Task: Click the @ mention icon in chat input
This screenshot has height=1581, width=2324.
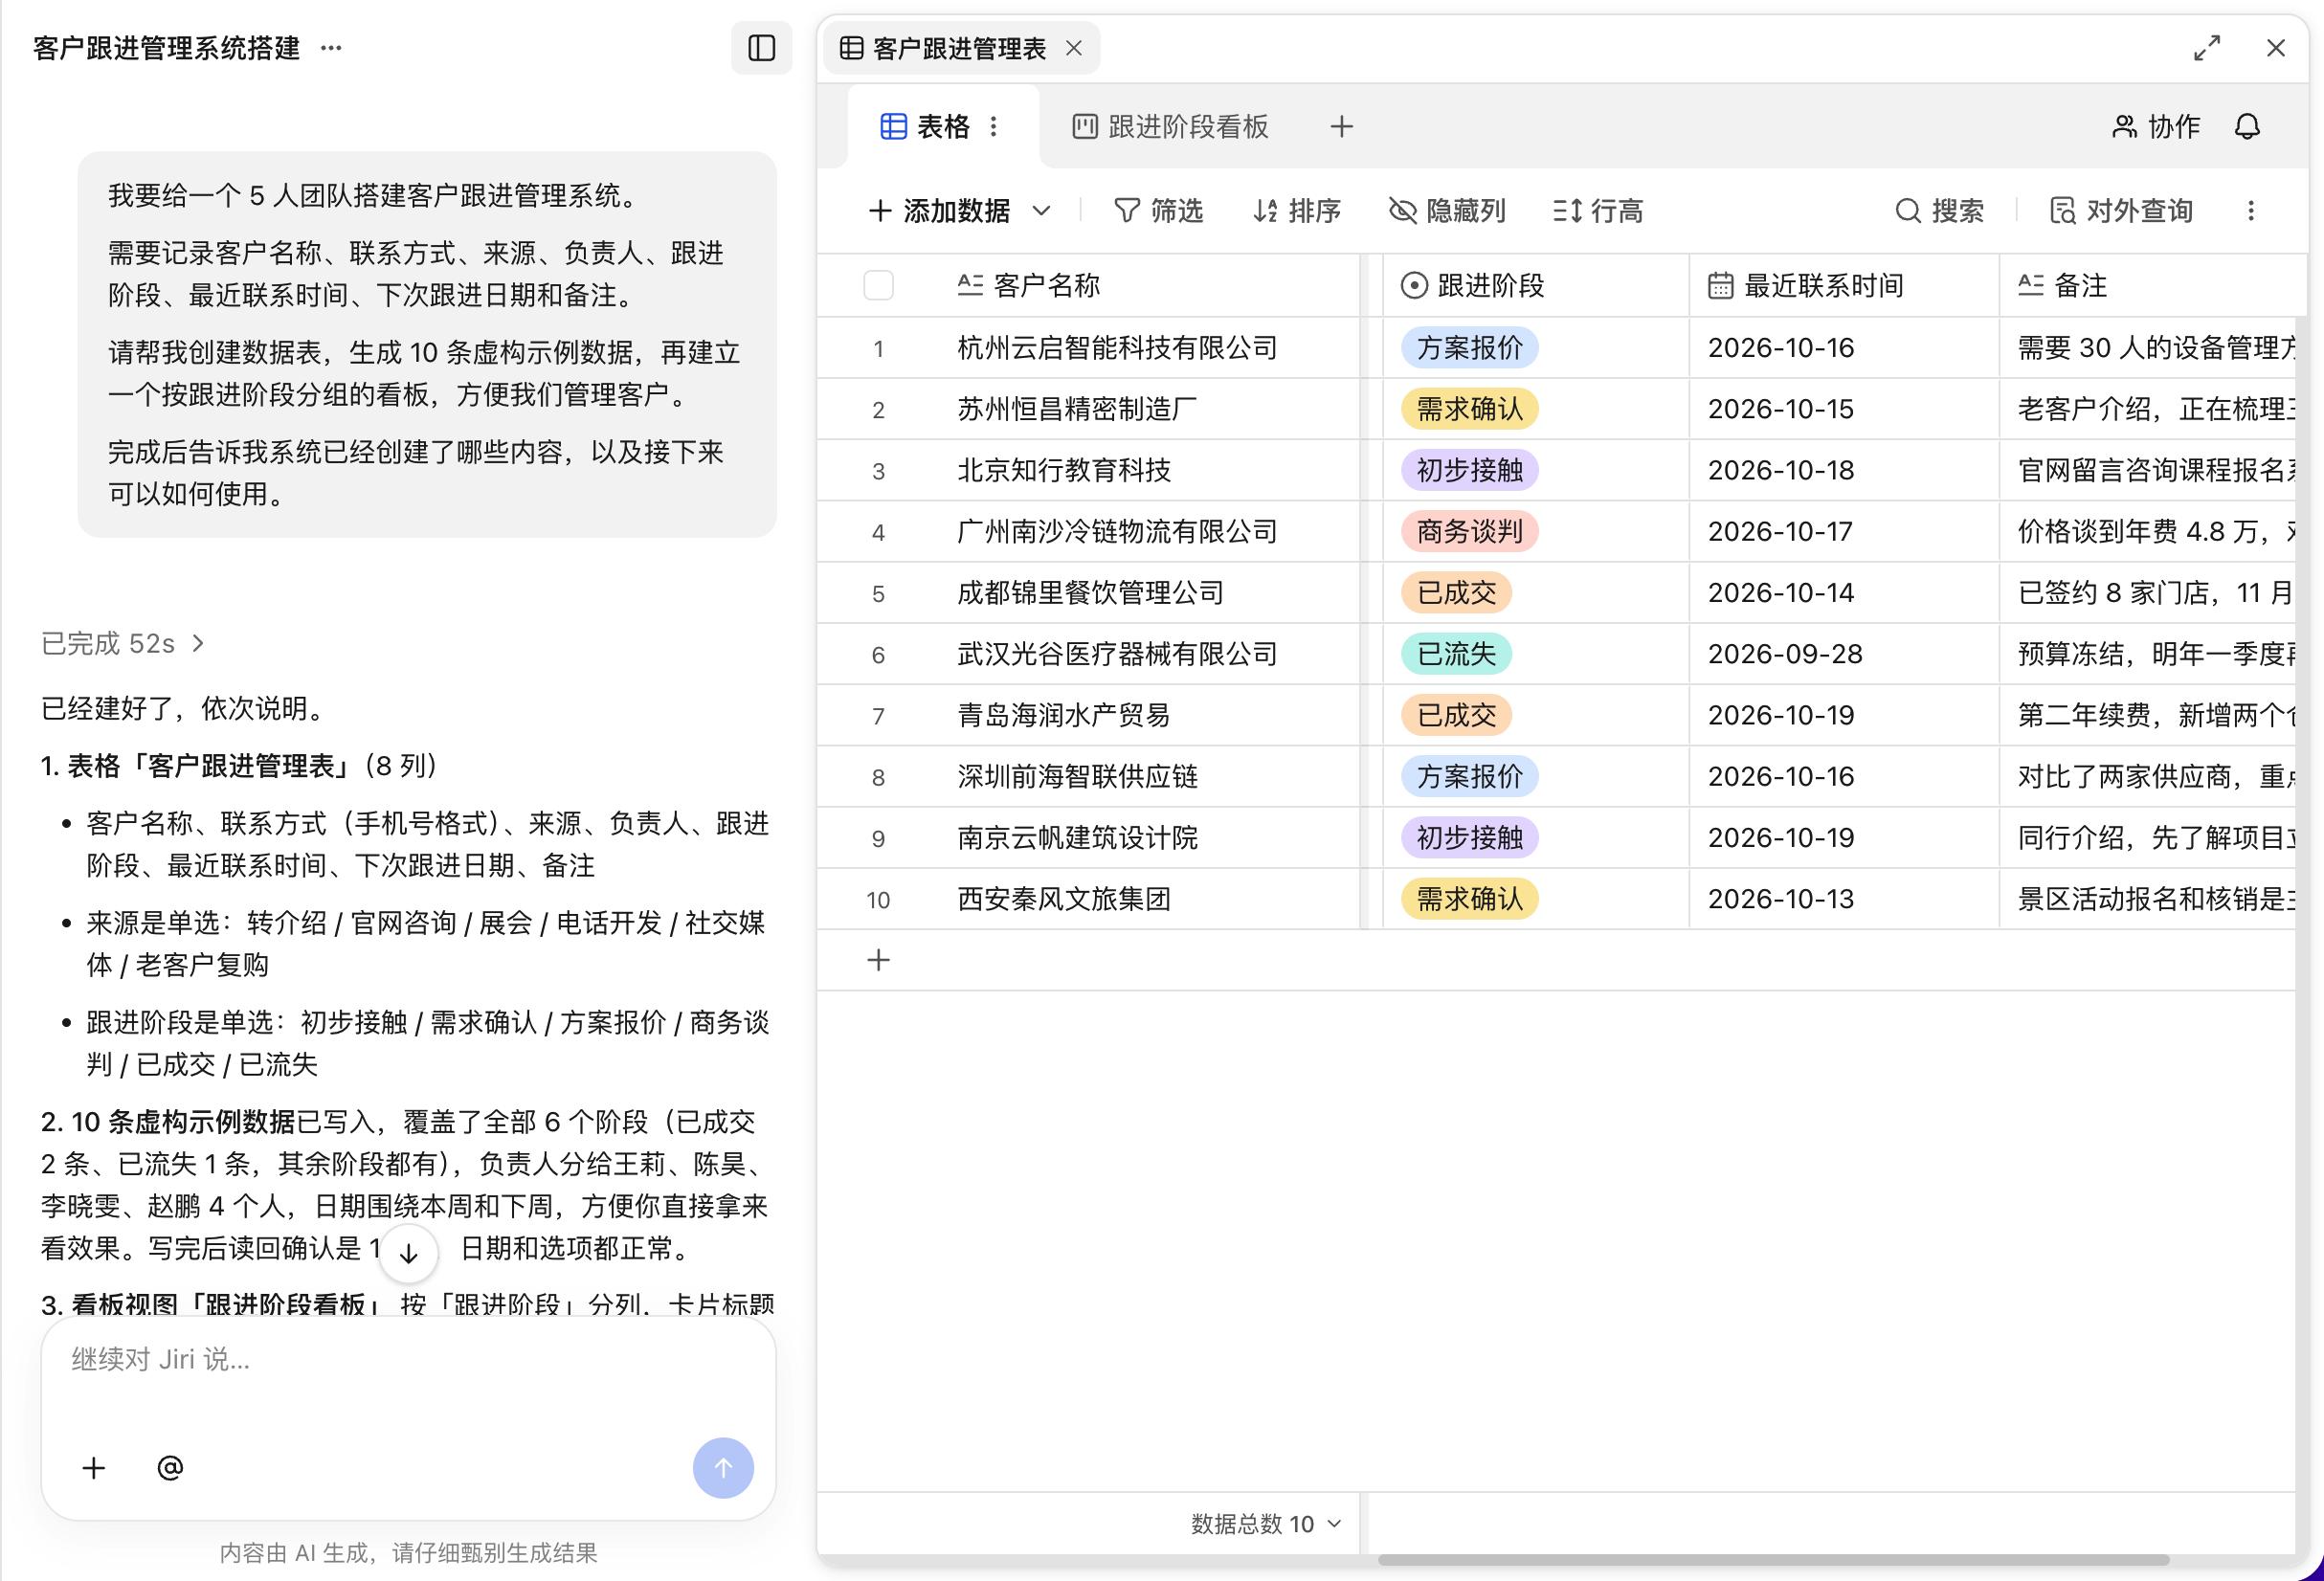Action: coord(170,1467)
